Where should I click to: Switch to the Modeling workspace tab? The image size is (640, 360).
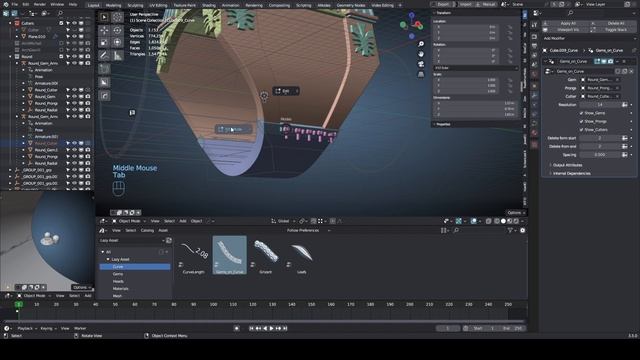[113, 5]
